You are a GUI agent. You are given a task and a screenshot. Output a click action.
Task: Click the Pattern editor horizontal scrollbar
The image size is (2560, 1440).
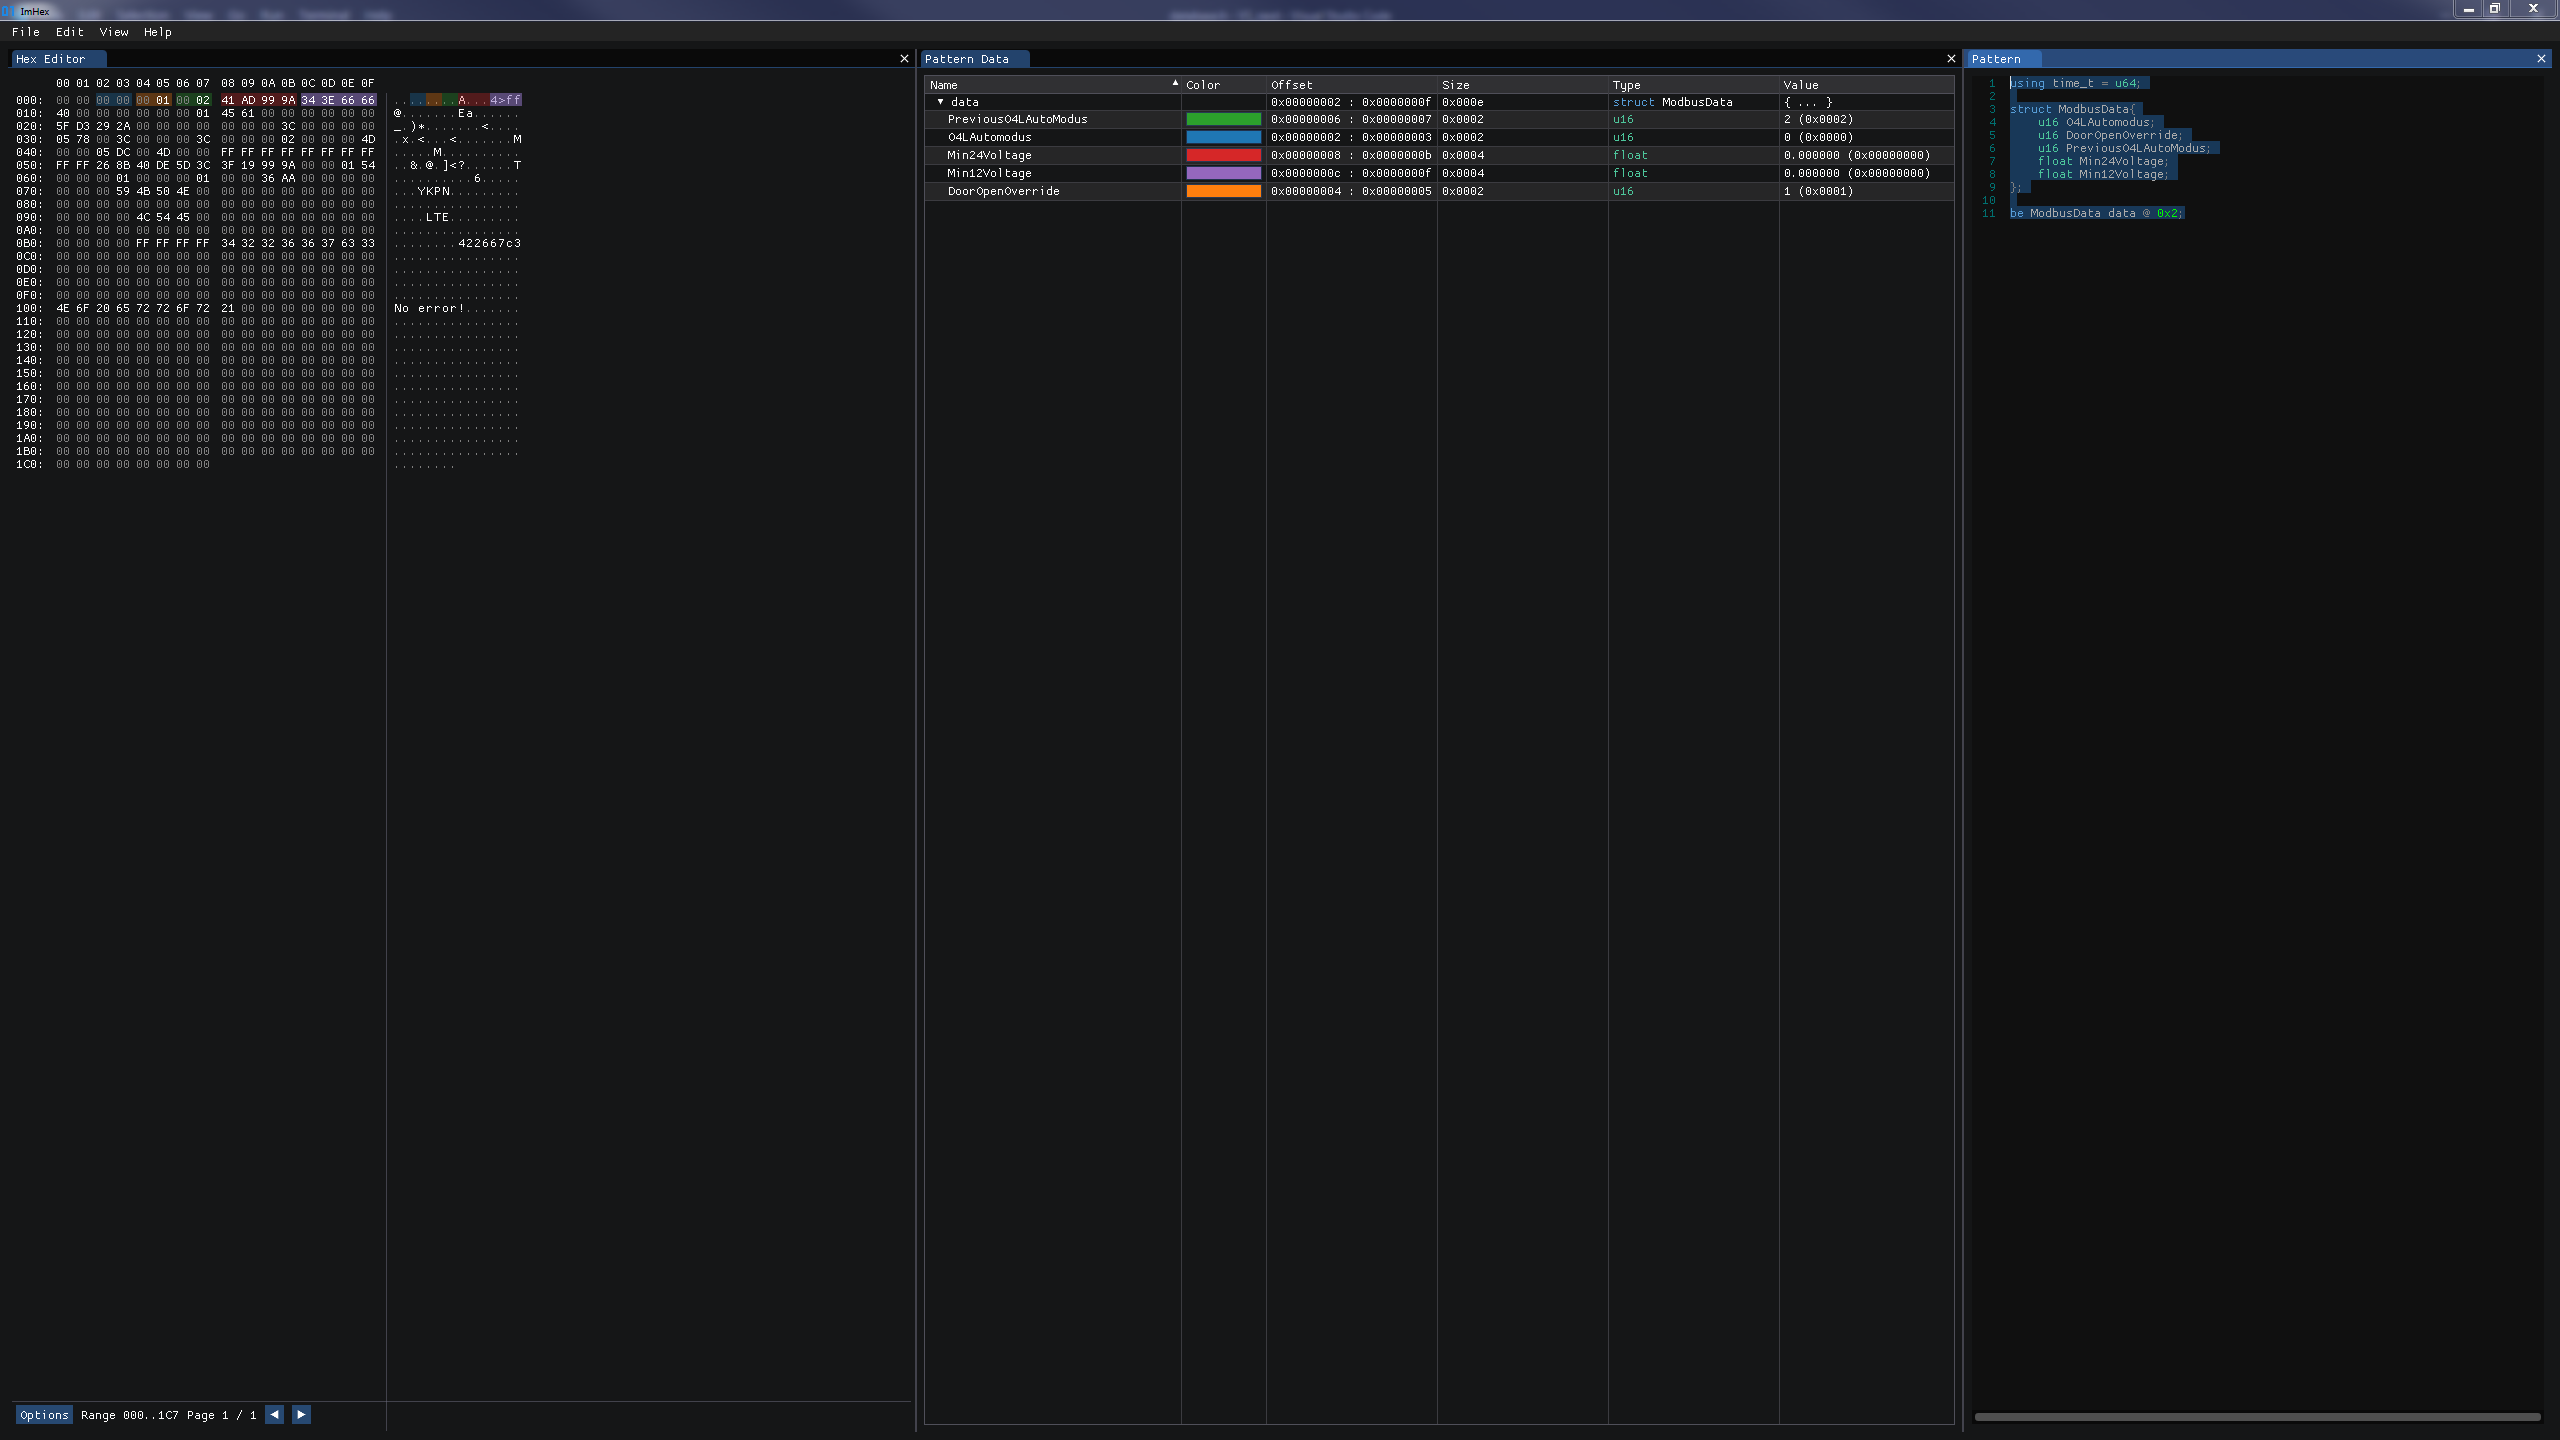2257,1416
